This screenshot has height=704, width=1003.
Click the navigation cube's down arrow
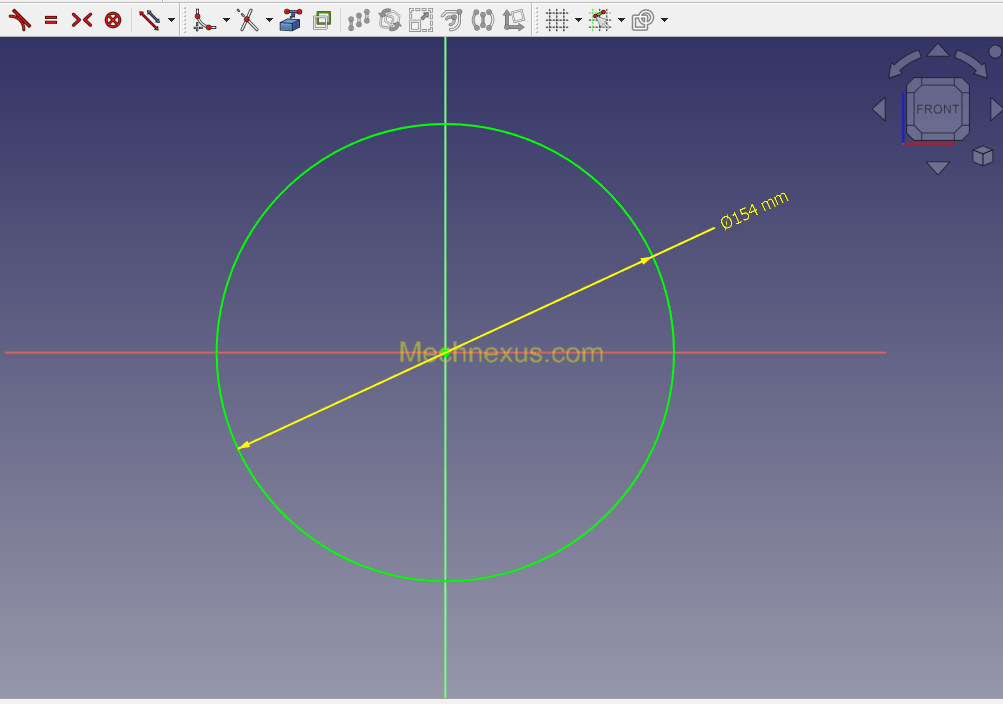click(937, 168)
